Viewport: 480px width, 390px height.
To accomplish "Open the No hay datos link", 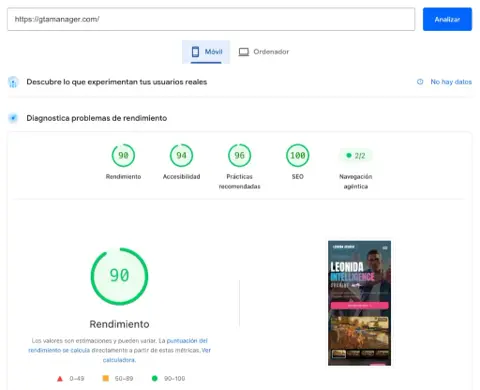I will click(x=451, y=82).
